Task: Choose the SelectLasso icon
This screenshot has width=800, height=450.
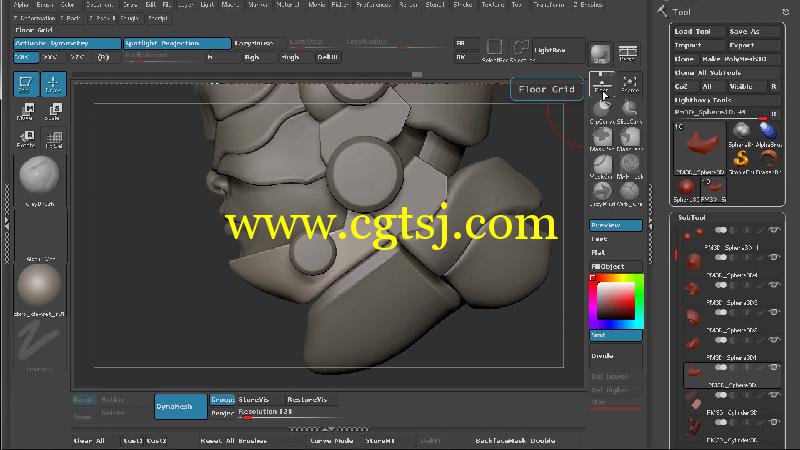Action: pyautogui.click(x=520, y=49)
